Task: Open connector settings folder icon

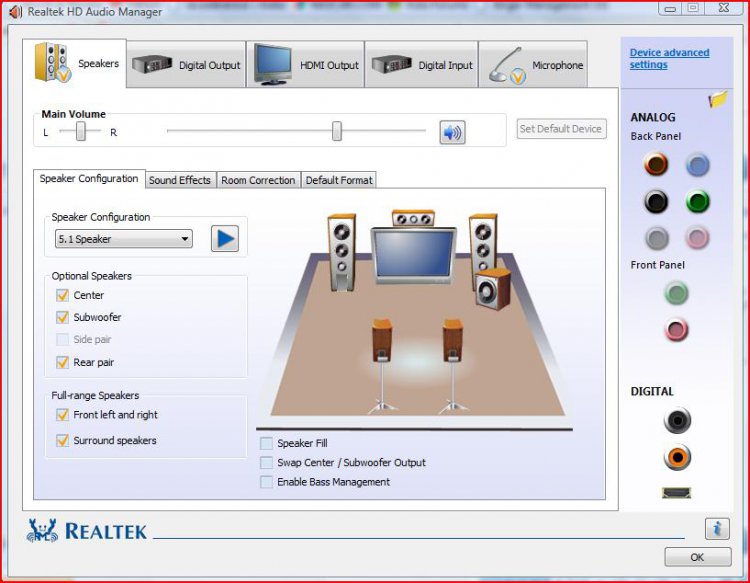Action: [718, 99]
